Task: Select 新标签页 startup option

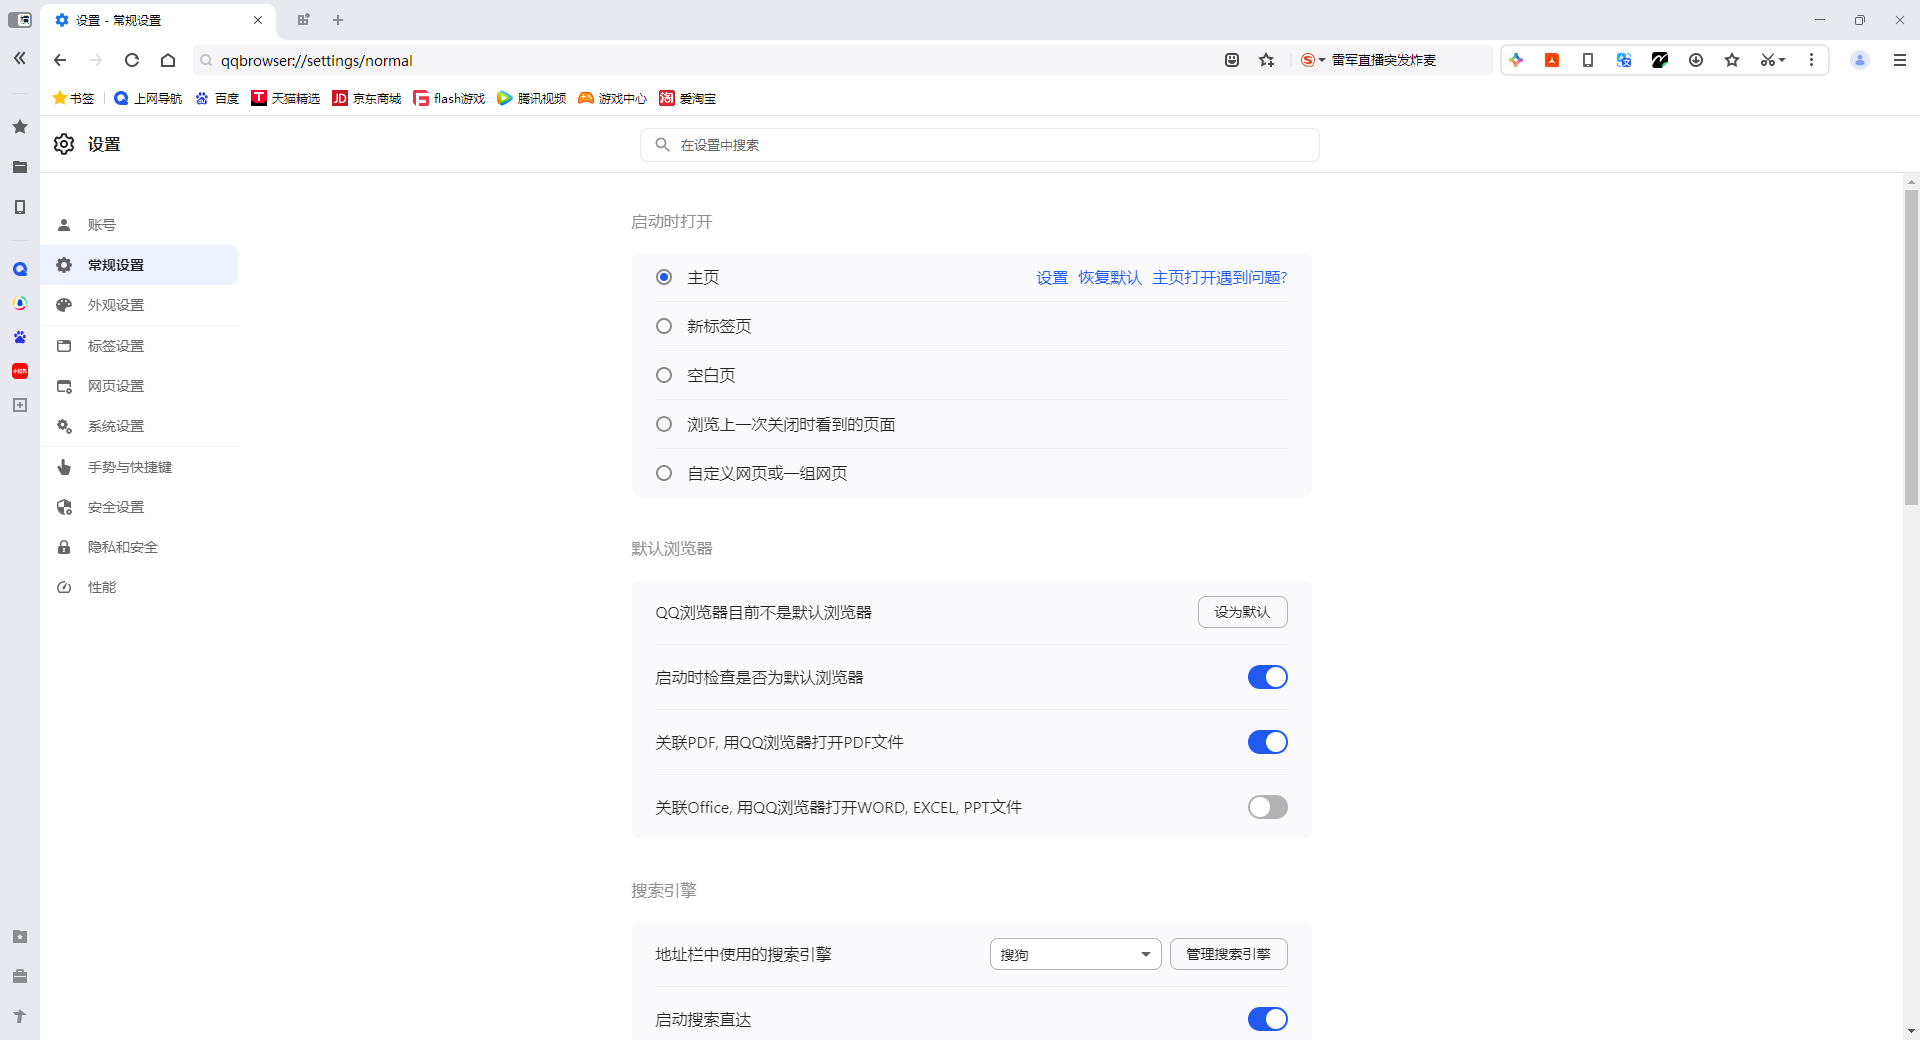Action: [x=664, y=326]
